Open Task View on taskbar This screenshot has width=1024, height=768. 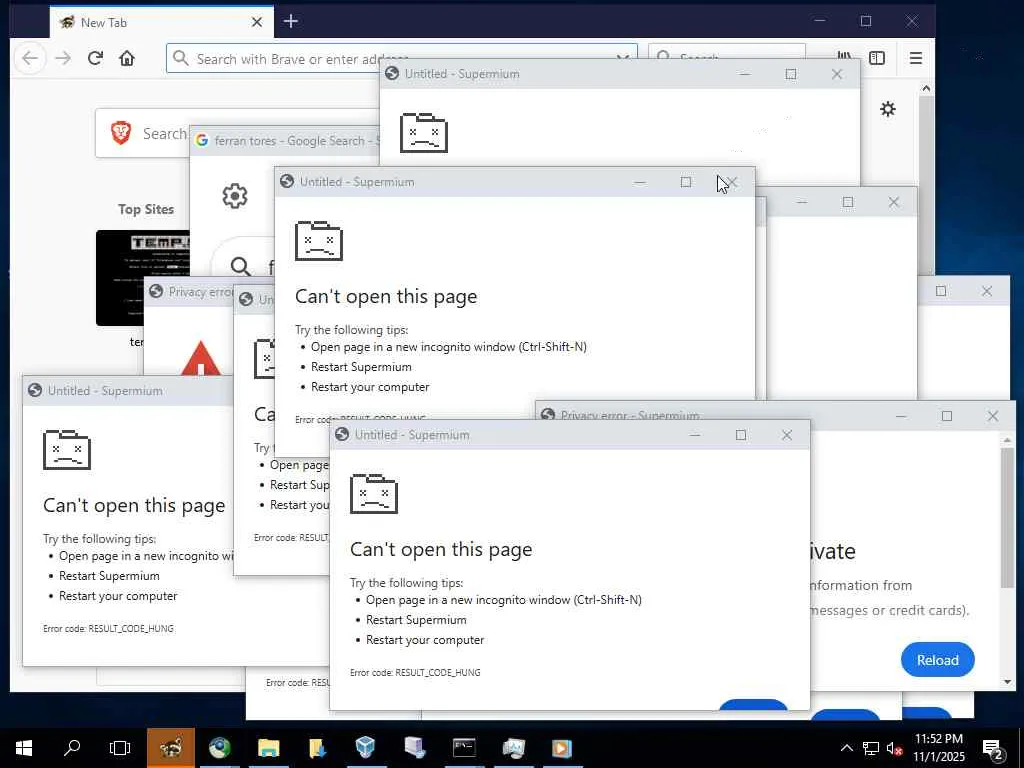click(x=120, y=748)
